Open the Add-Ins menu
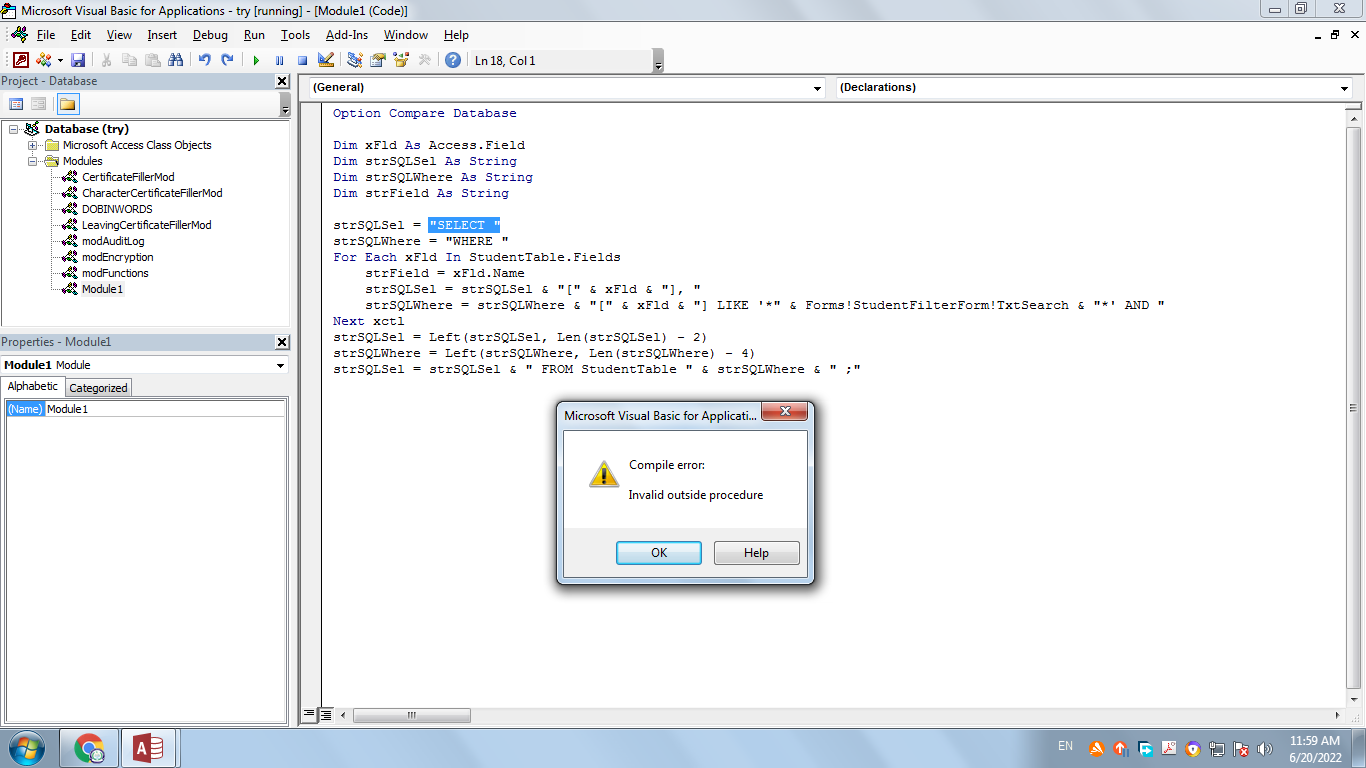Screen dimensions: 1366x768 tap(347, 35)
